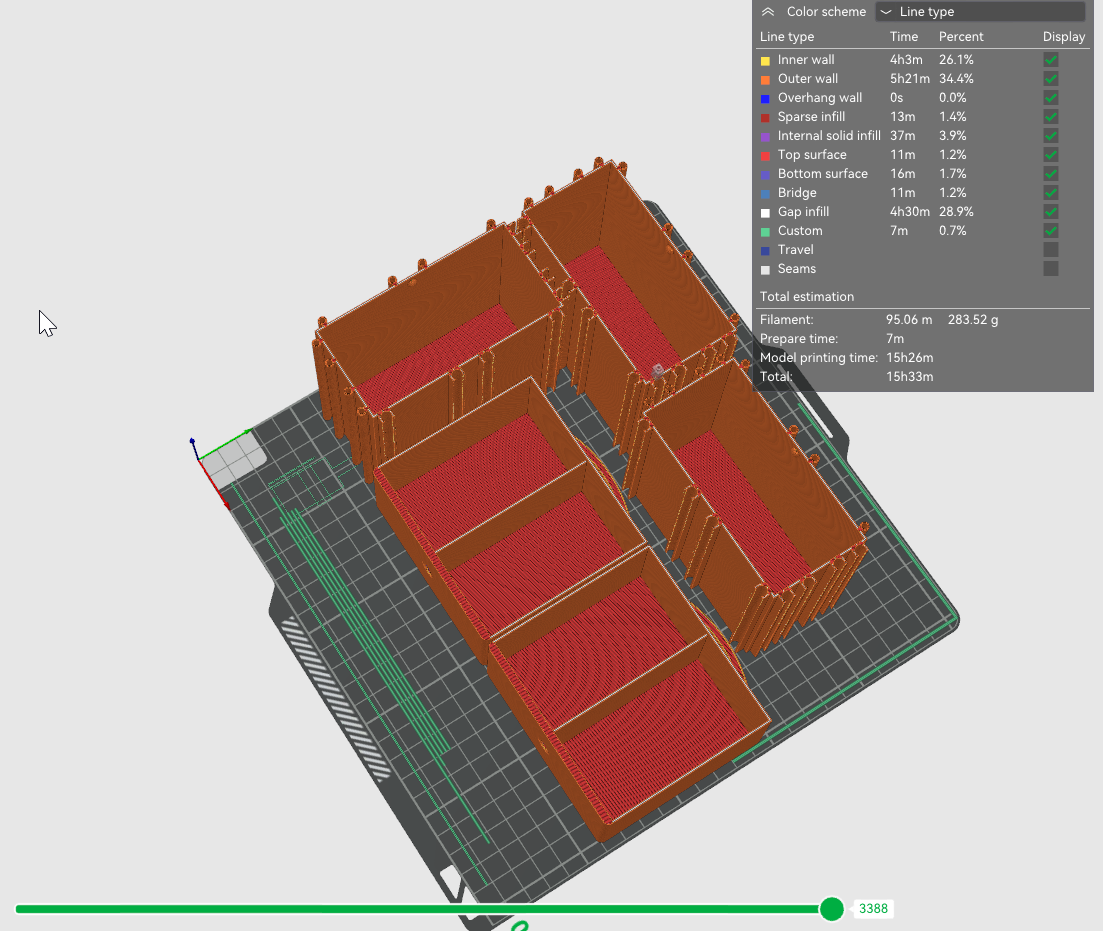Hide the Inner wall line type
The width and height of the screenshot is (1103, 931).
1050,59
